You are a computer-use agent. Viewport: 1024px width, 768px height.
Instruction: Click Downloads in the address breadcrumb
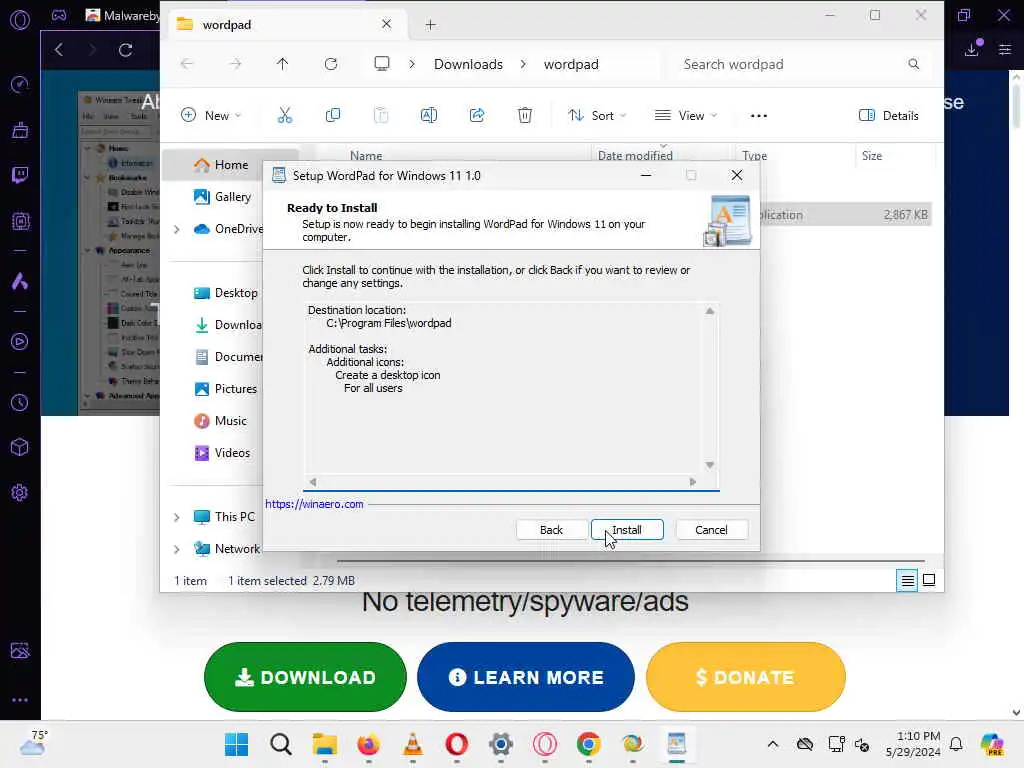coord(468,64)
